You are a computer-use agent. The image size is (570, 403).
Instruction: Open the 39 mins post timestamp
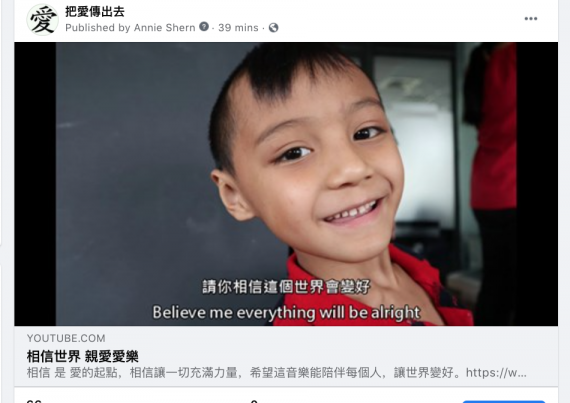pos(238,28)
